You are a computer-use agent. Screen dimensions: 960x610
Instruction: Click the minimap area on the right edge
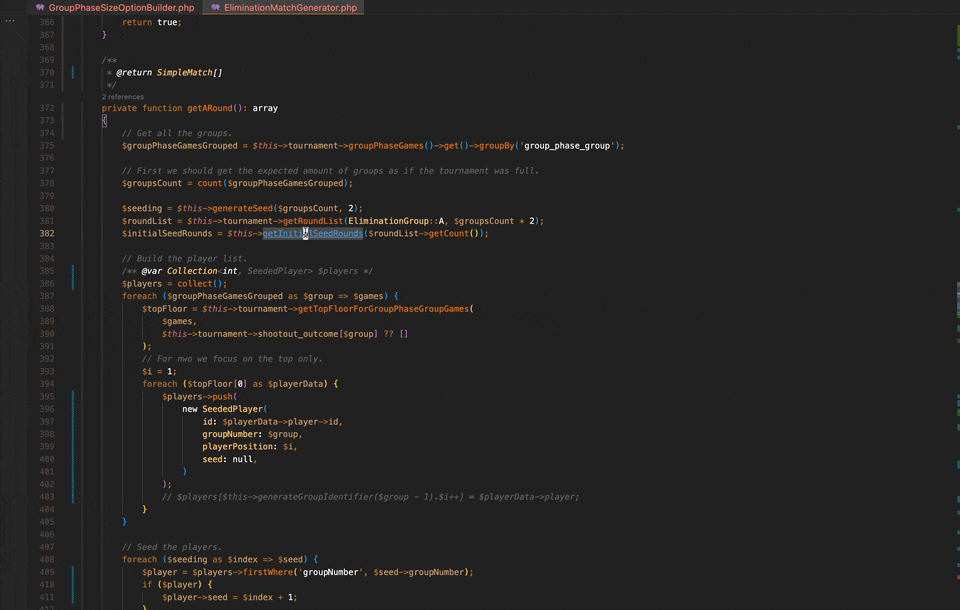[x=952, y=300]
